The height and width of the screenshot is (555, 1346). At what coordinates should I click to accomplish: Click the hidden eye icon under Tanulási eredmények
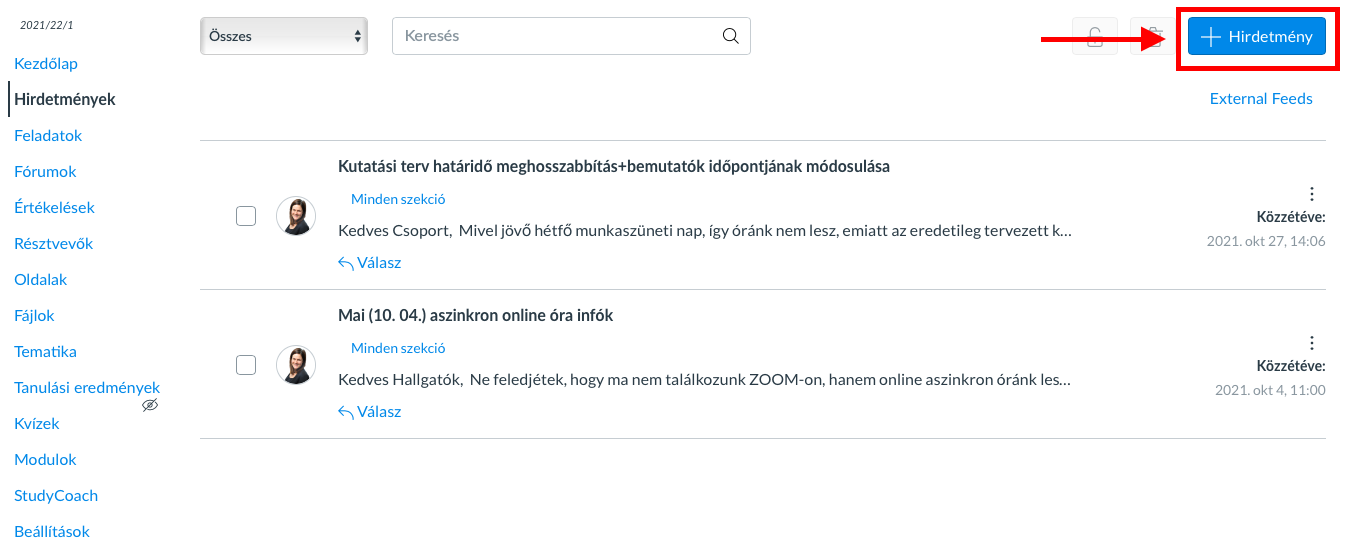150,405
